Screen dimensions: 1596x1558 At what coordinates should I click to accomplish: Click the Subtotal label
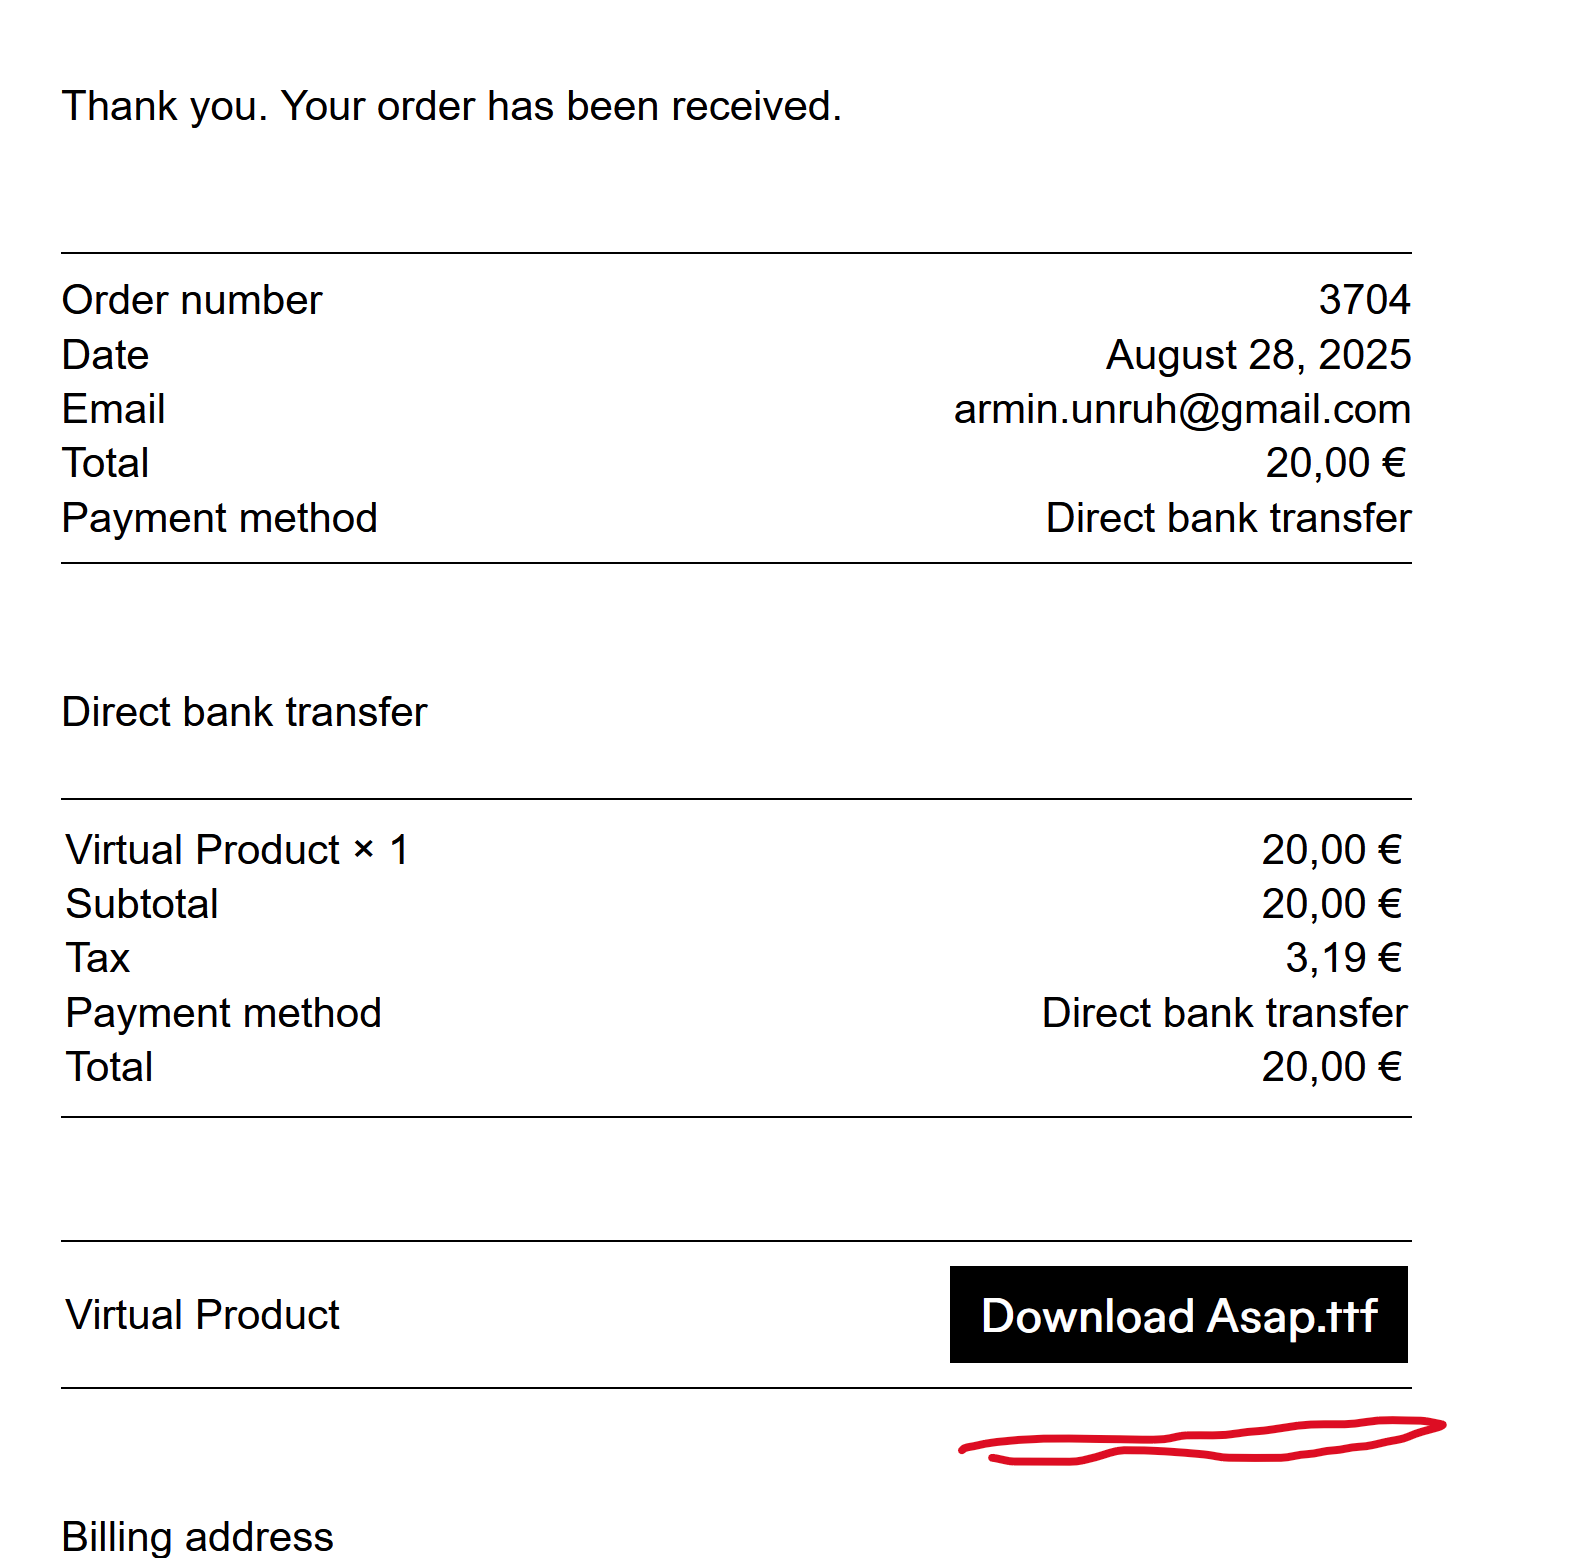(x=142, y=904)
